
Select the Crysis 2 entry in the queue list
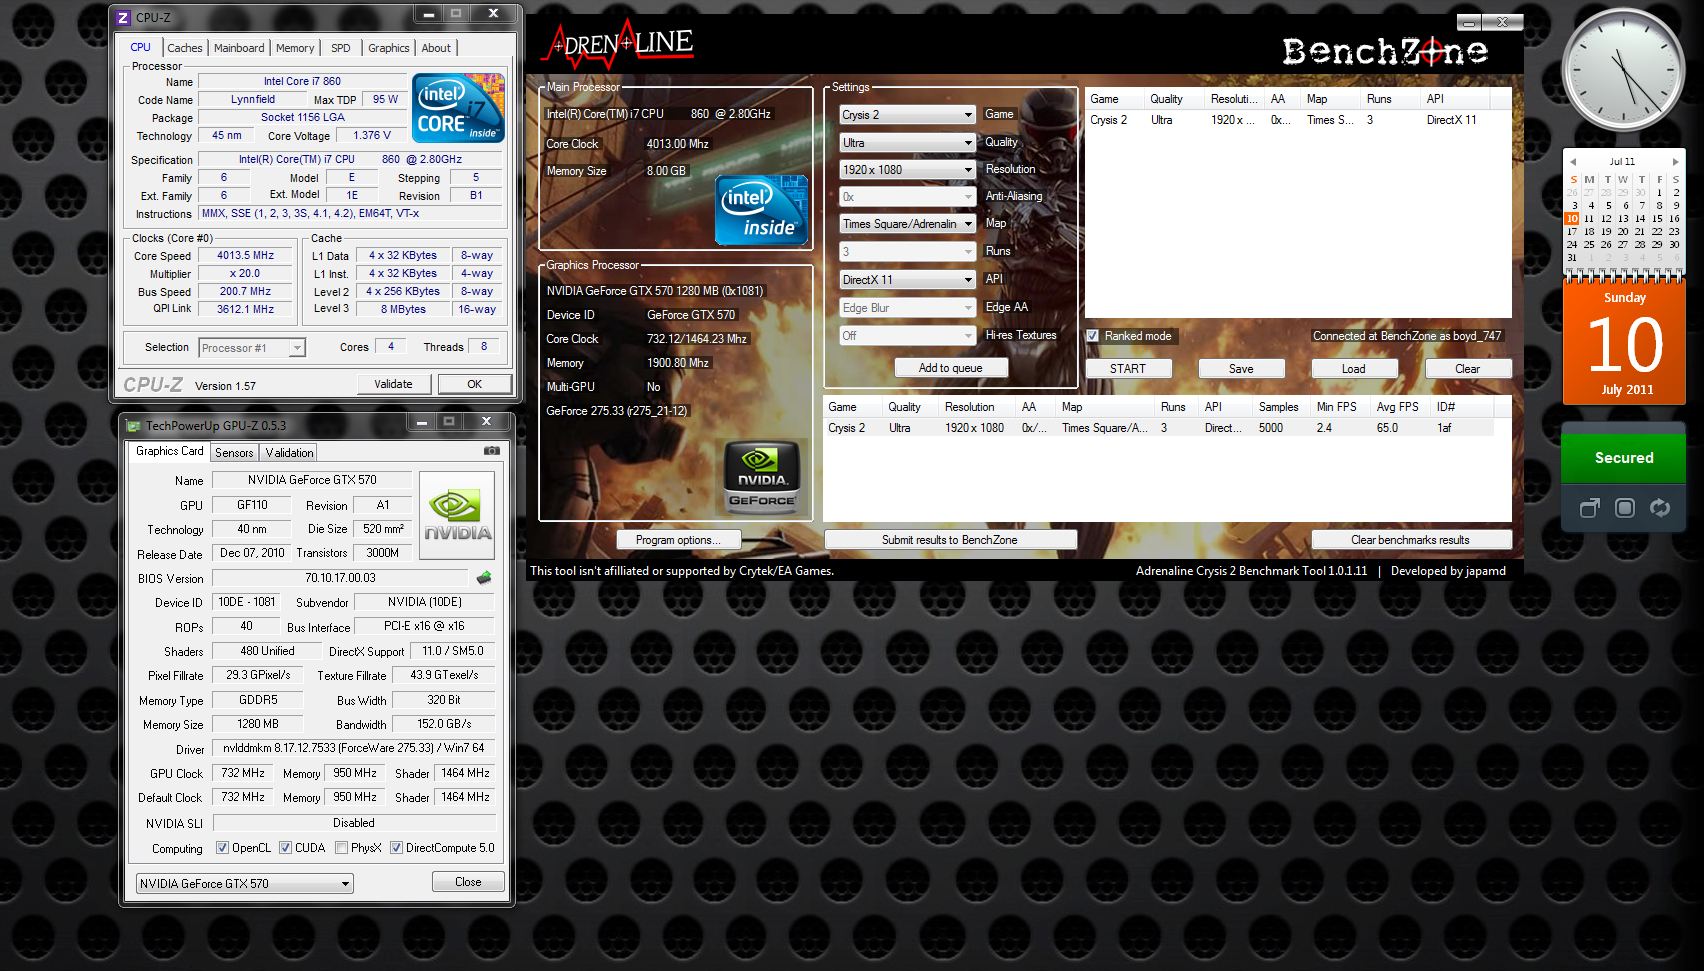pyautogui.click(x=1298, y=120)
